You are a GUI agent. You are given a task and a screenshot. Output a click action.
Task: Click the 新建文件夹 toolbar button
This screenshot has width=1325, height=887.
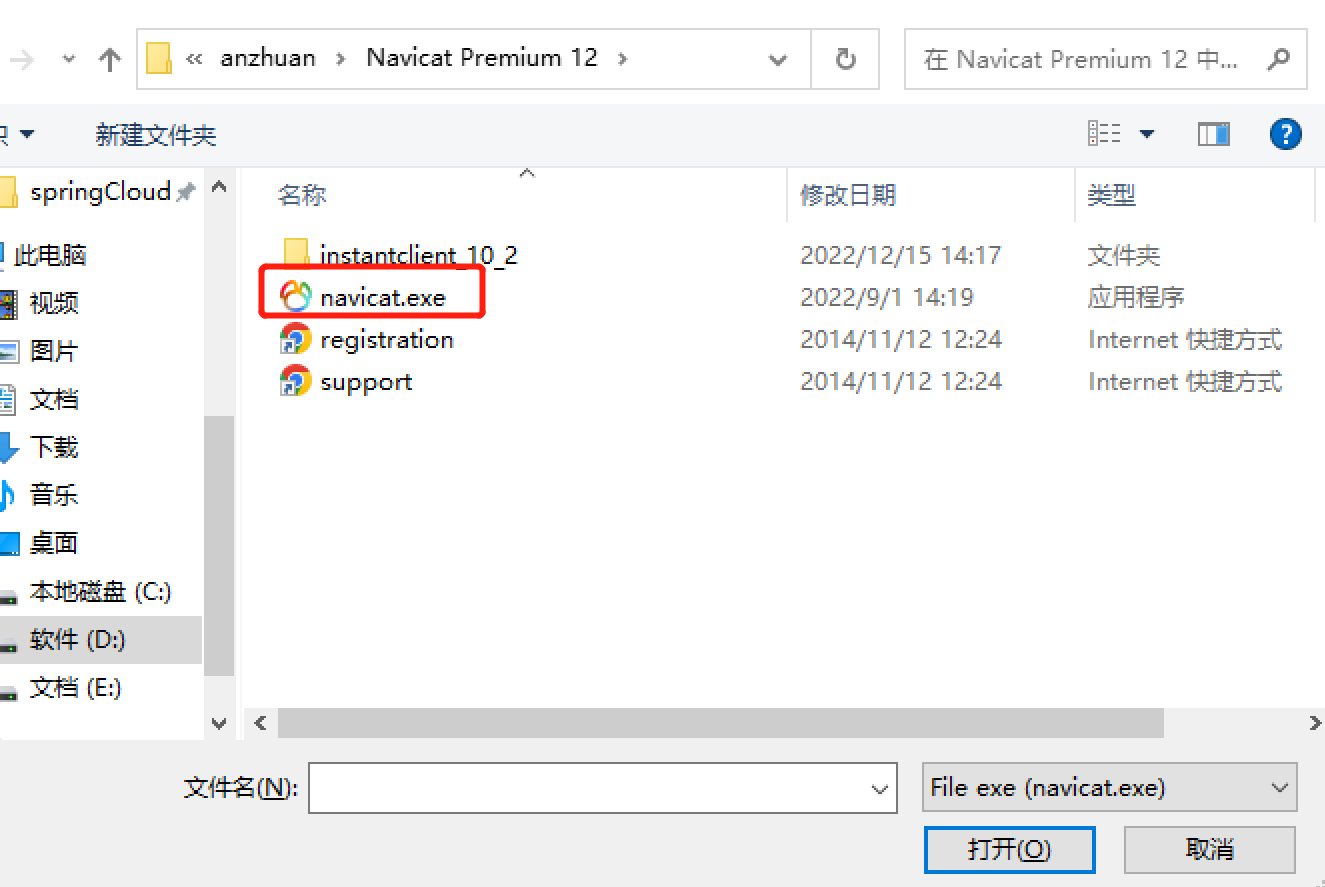(156, 135)
